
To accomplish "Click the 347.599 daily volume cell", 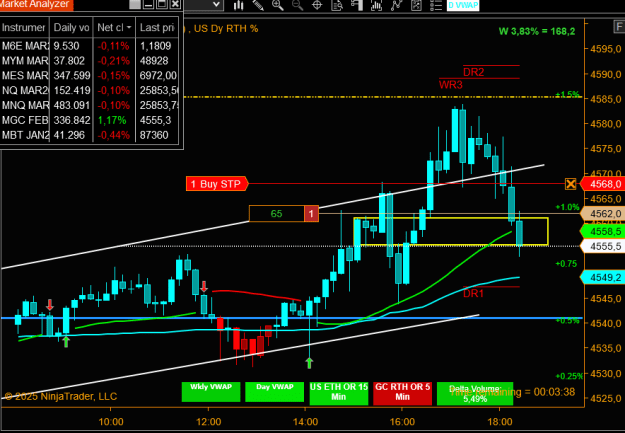I will (72, 75).
